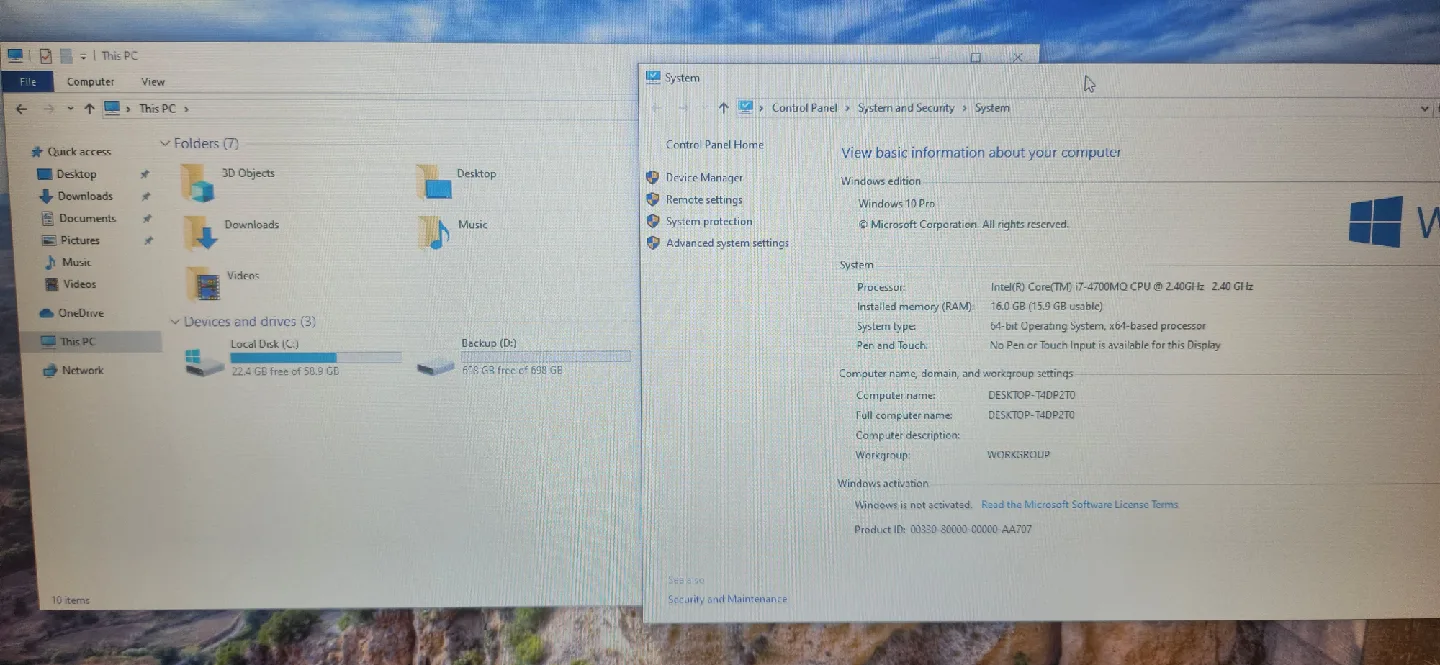
Task: Select the Desktop folder item
Action: pyautogui.click(x=476, y=173)
